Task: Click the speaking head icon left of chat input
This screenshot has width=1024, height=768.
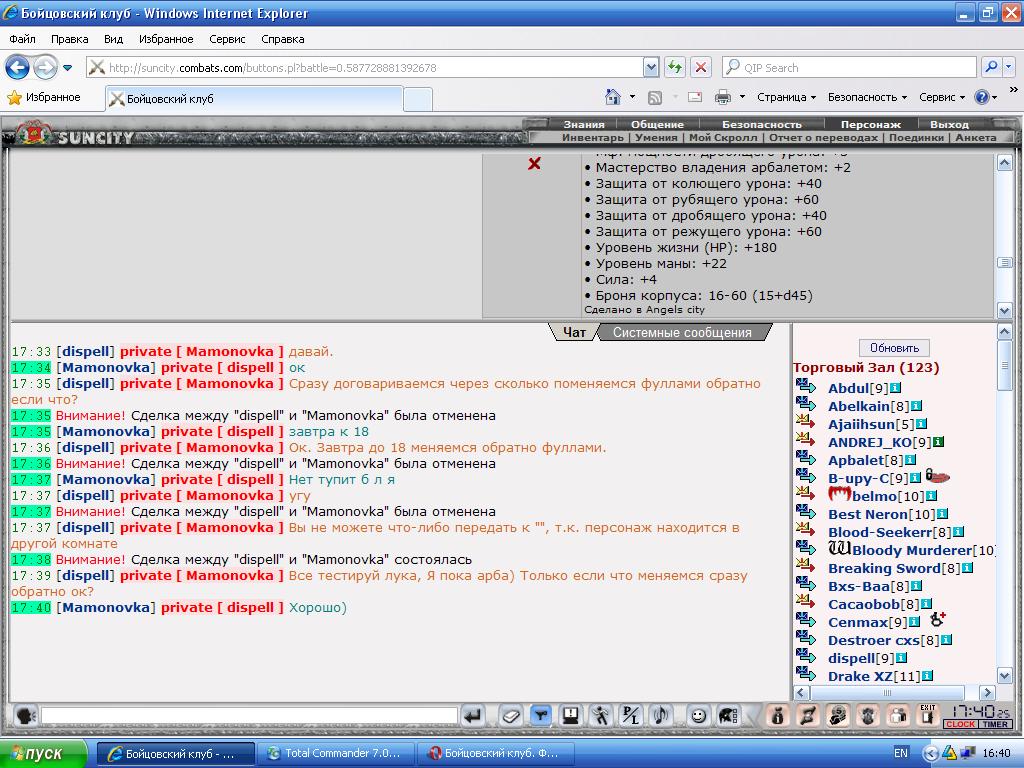Action: (x=25, y=716)
